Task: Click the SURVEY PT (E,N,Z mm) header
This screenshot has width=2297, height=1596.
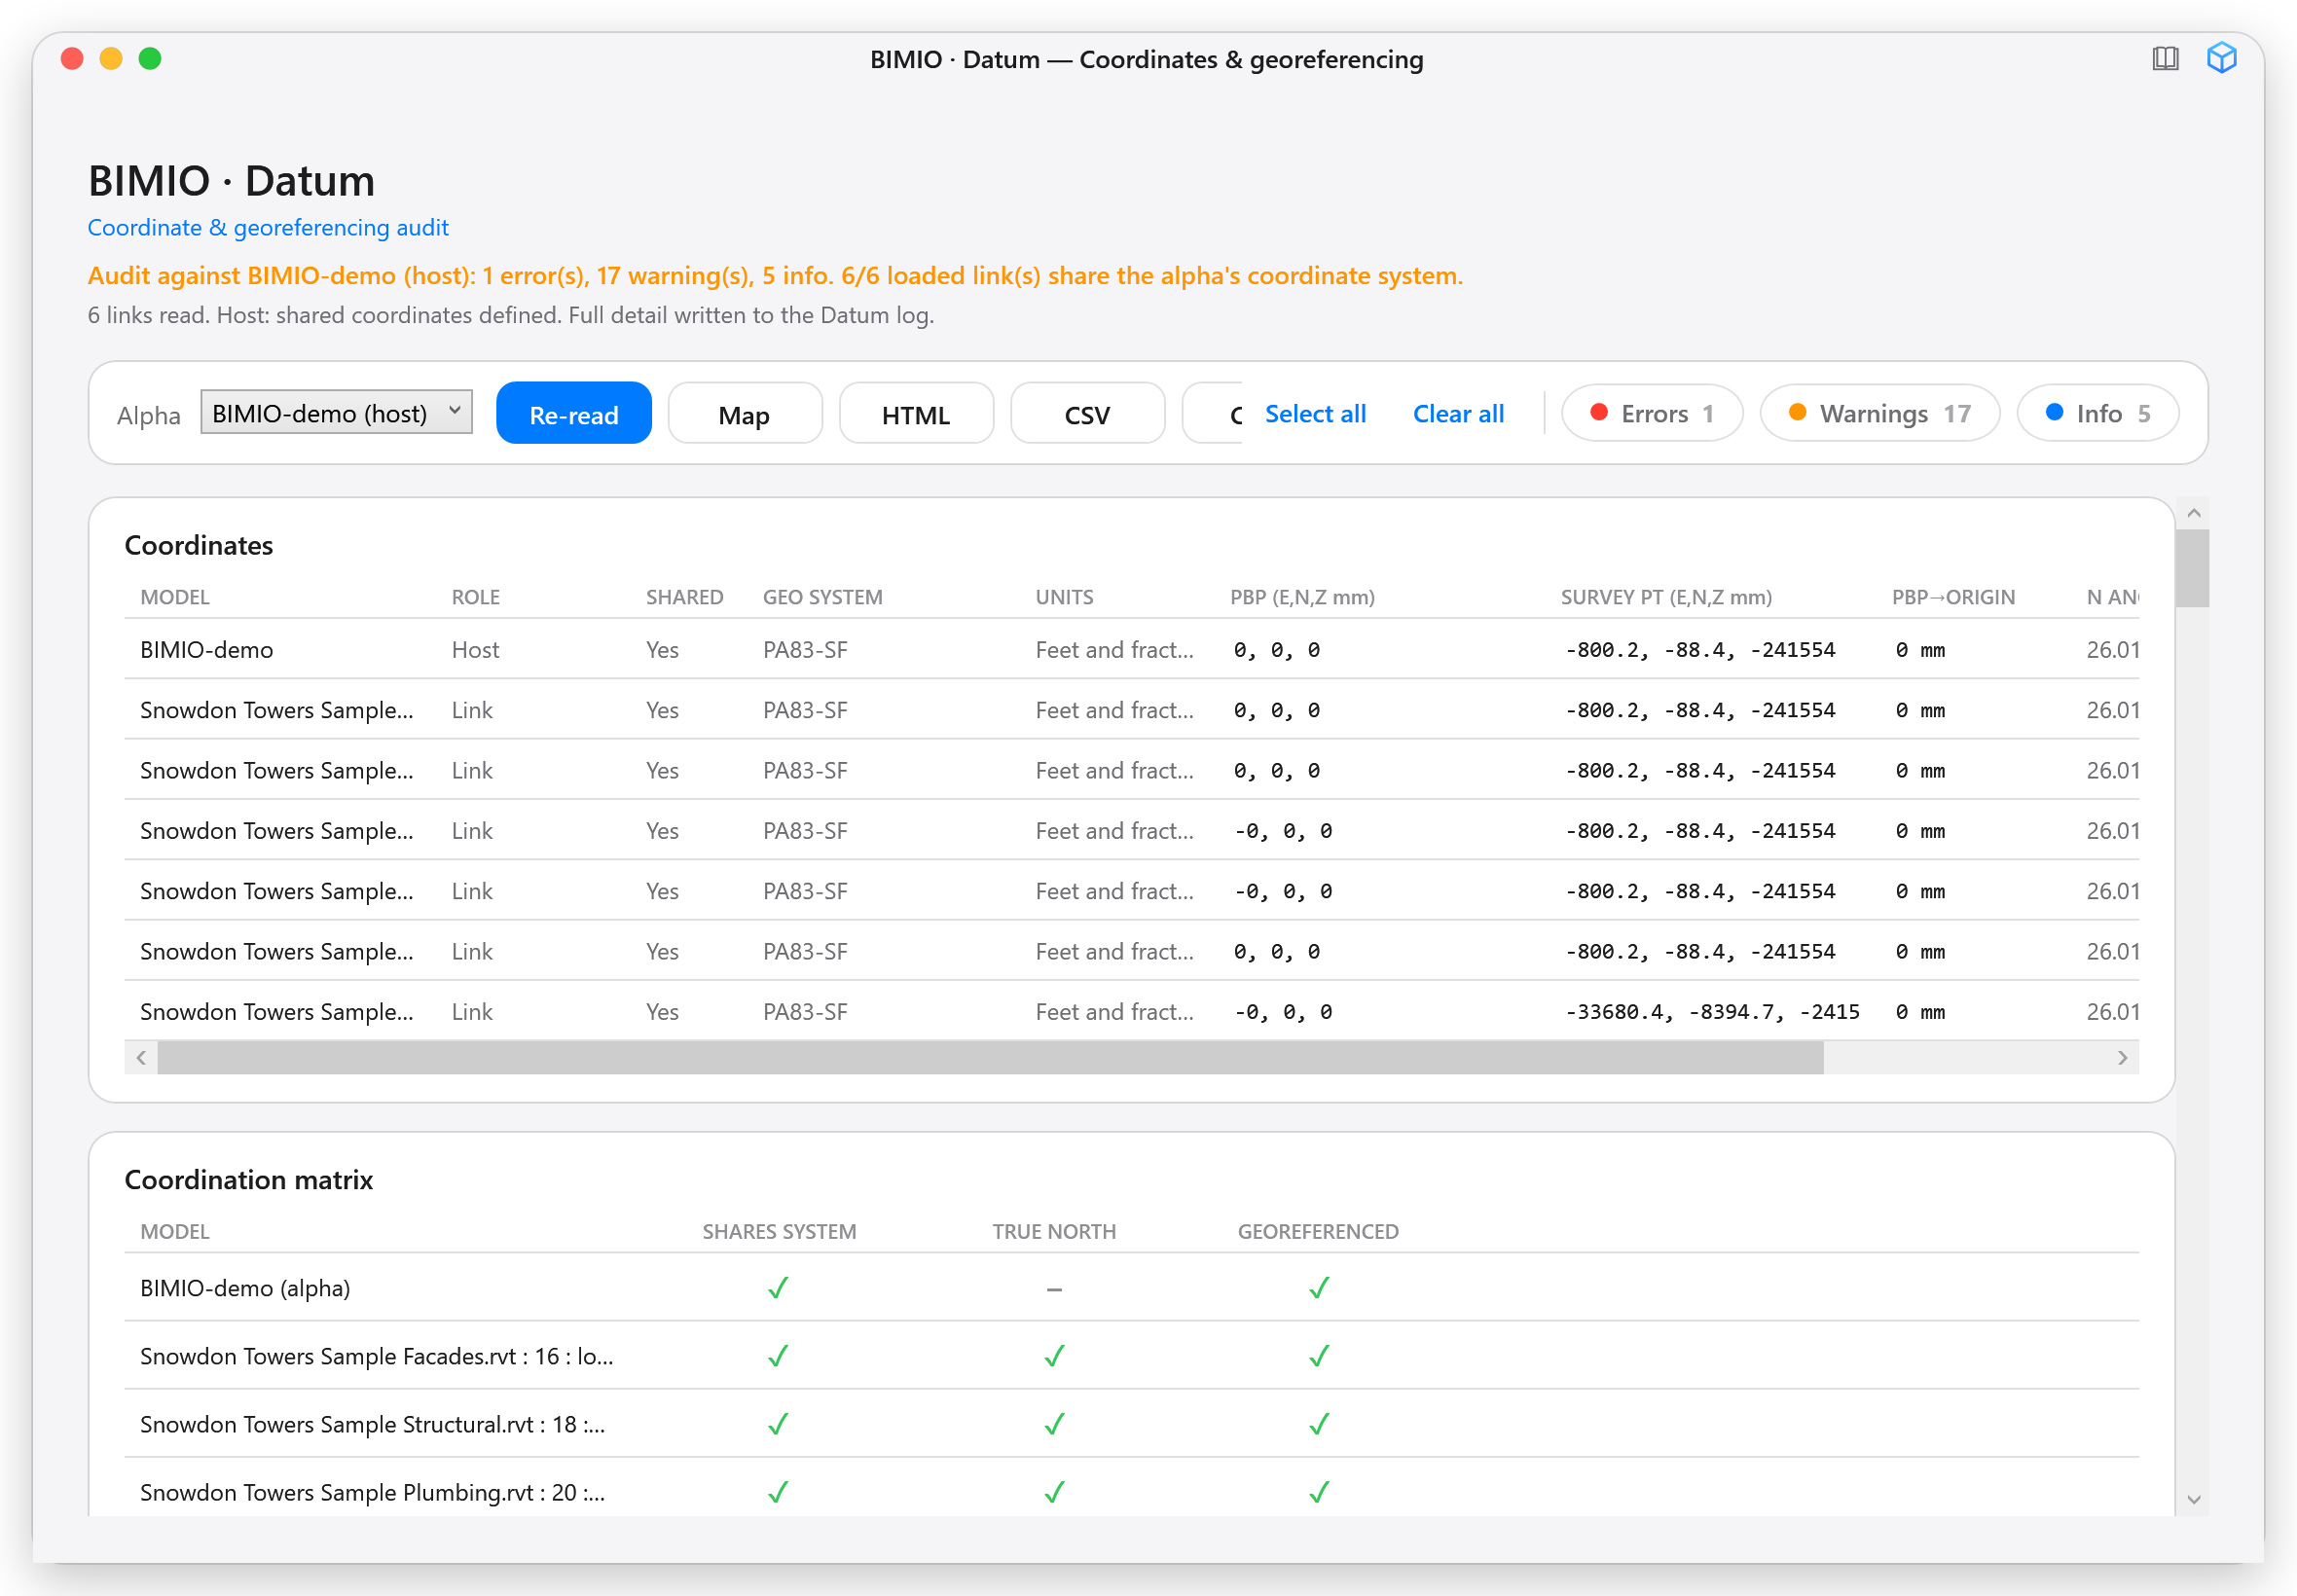Action: point(1666,597)
